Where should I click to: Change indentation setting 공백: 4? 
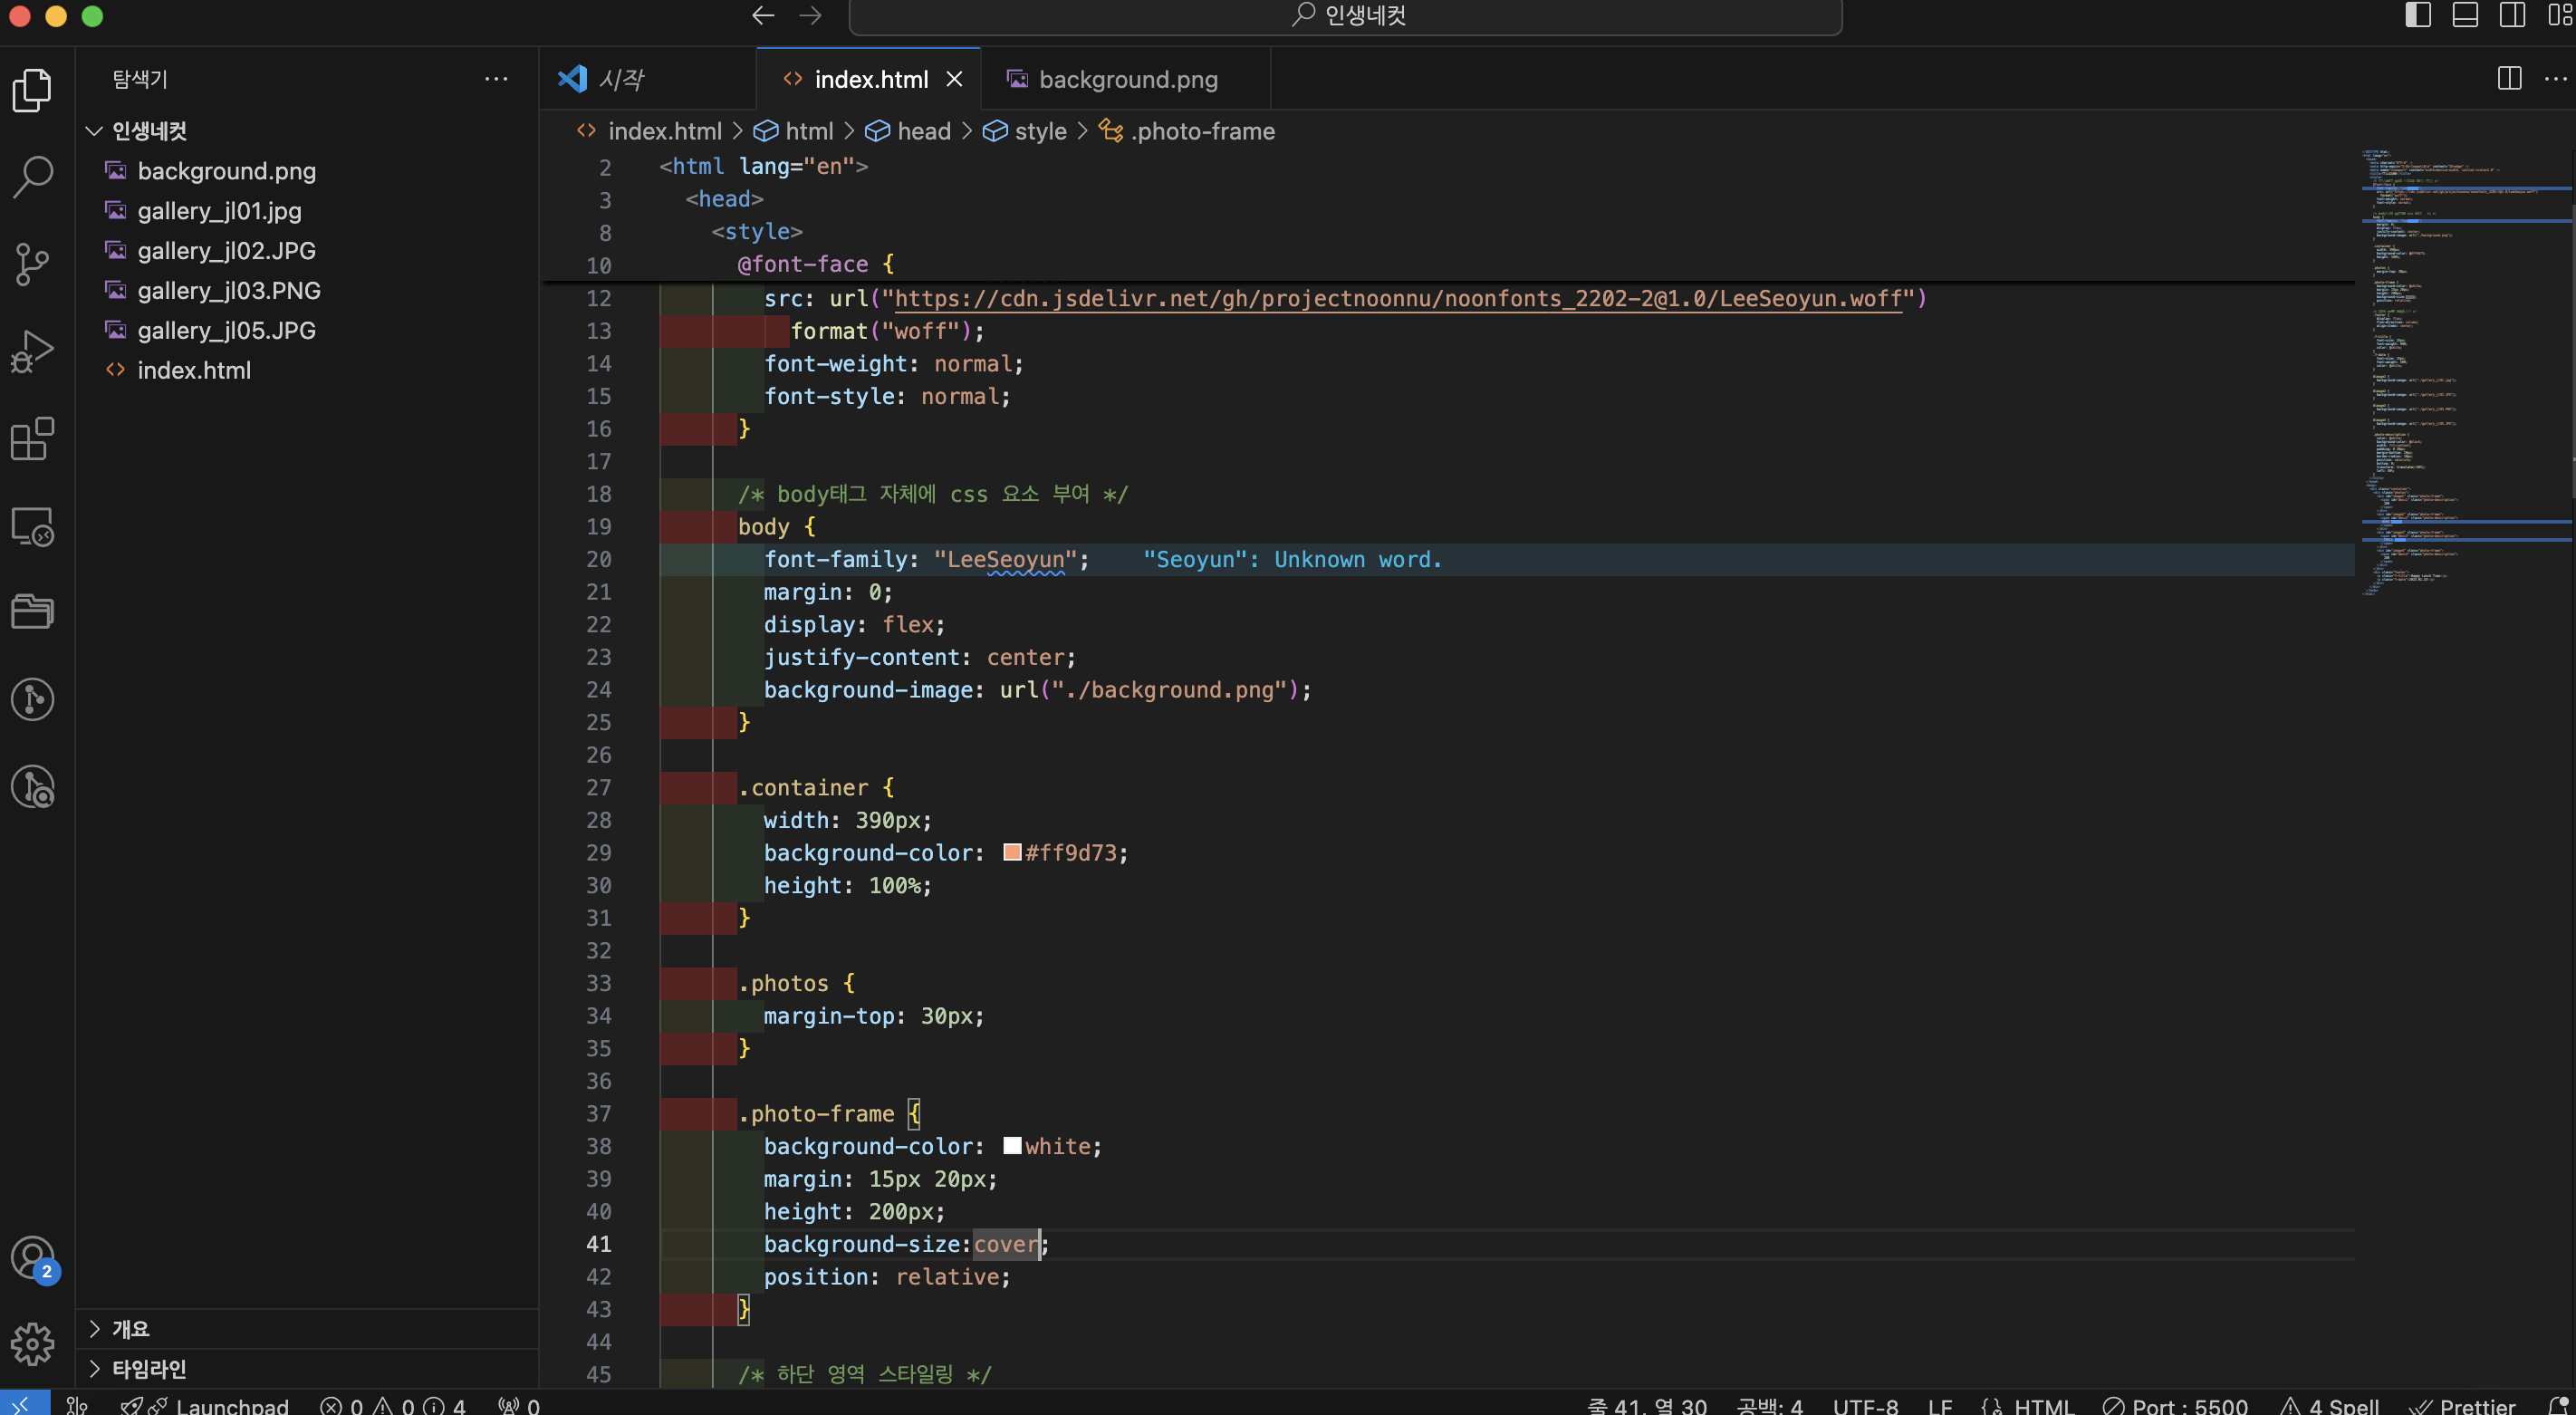coord(1769,1404)
